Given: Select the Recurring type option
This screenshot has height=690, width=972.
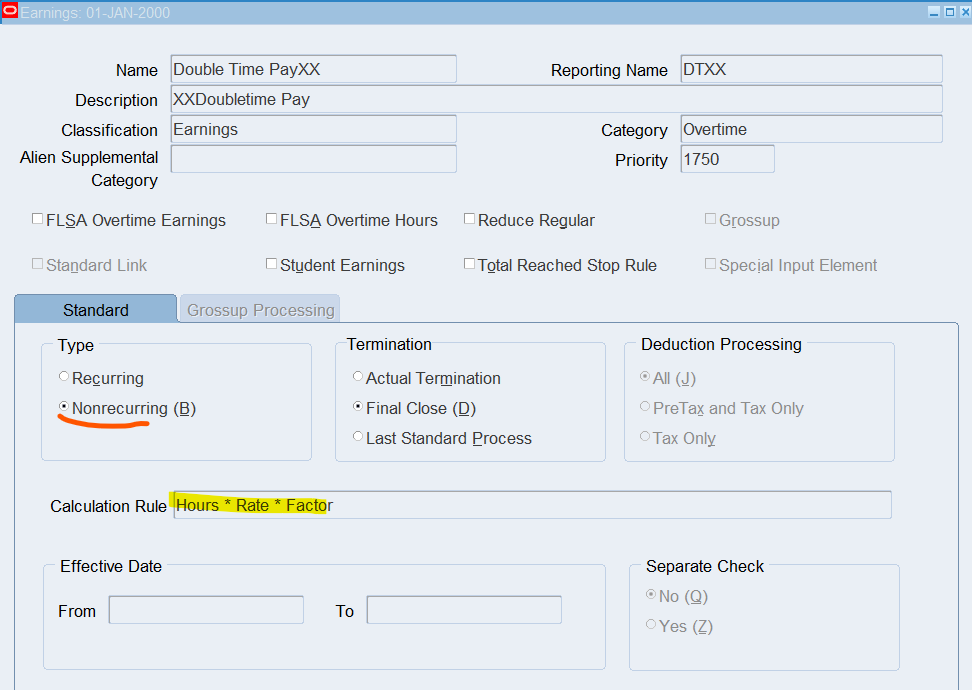Looking at the screenshot, I should coord(64,377).
